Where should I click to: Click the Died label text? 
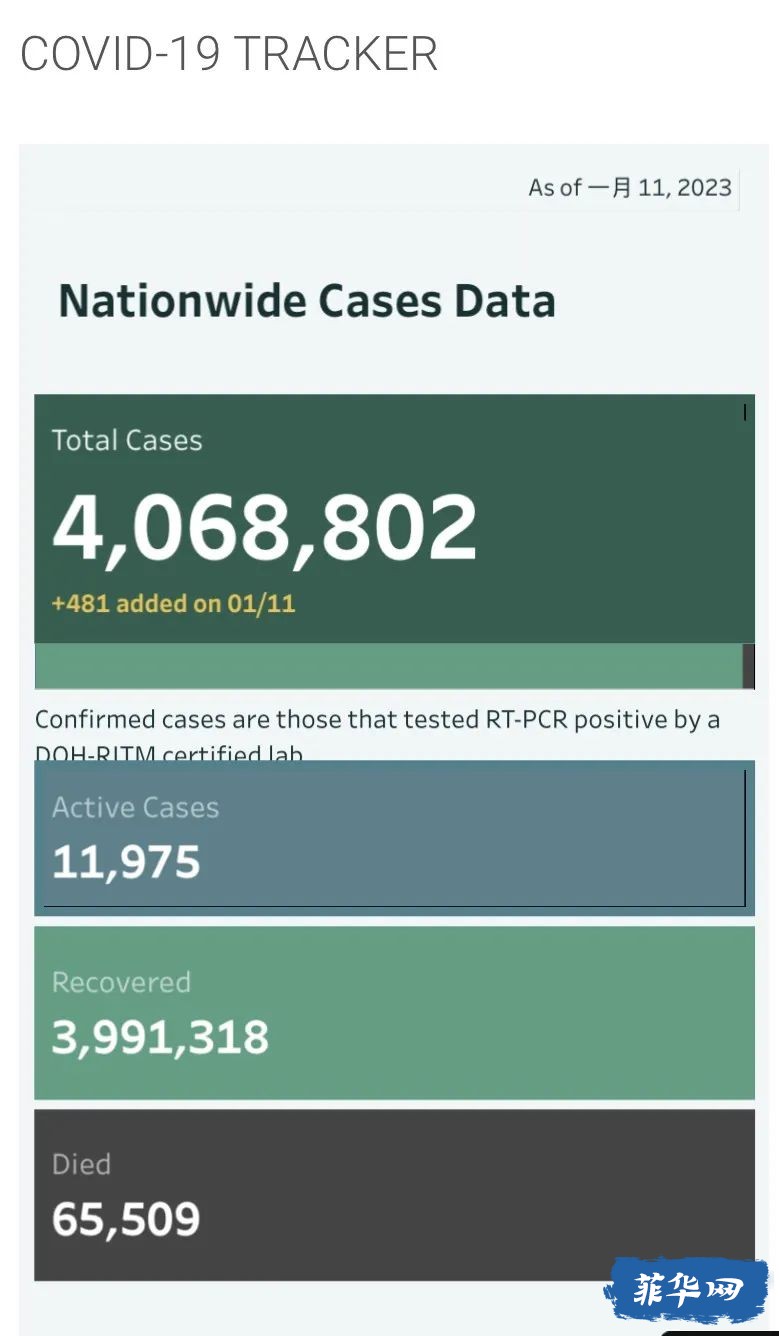click(81, 1164)
